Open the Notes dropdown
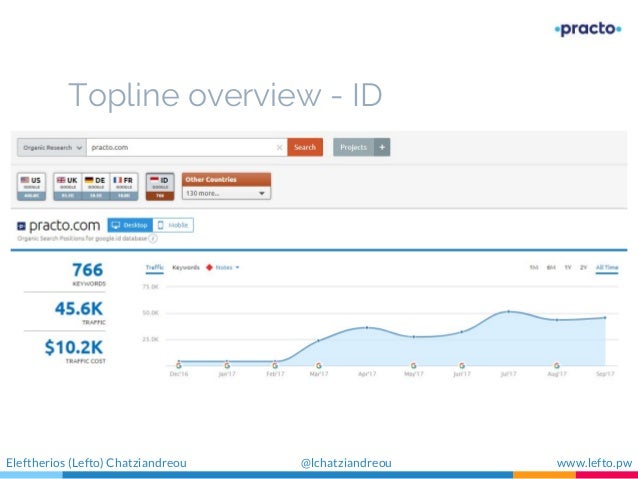Screen dimensions: 638x479 point(227,267)
